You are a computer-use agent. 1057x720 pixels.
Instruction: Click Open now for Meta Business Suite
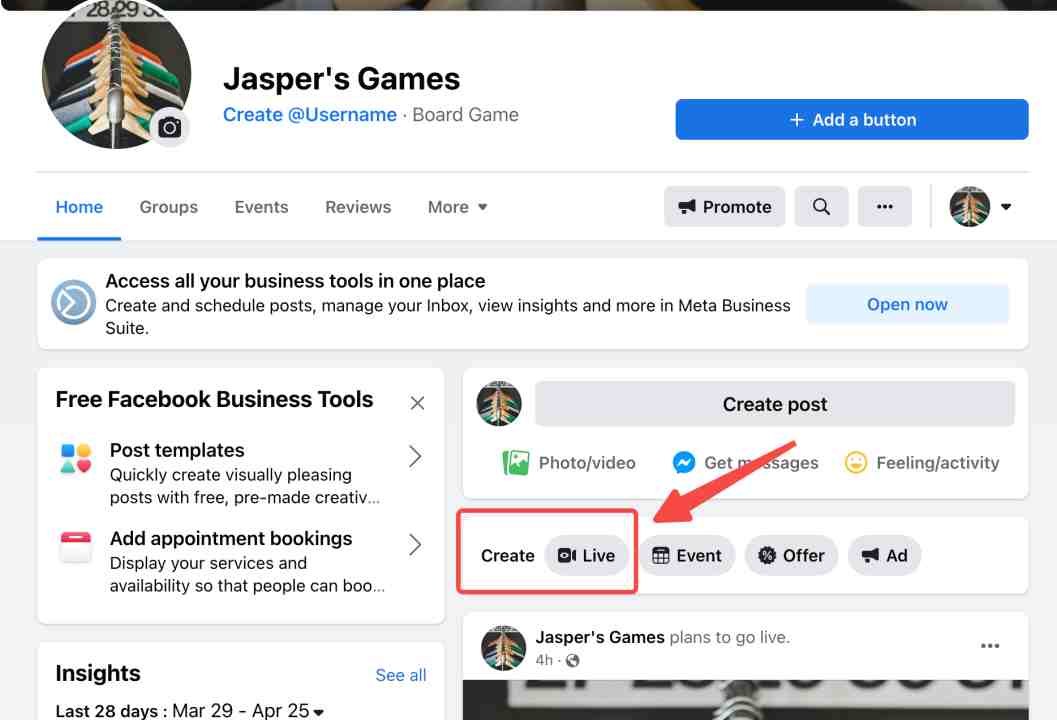(x=907, y=304)
